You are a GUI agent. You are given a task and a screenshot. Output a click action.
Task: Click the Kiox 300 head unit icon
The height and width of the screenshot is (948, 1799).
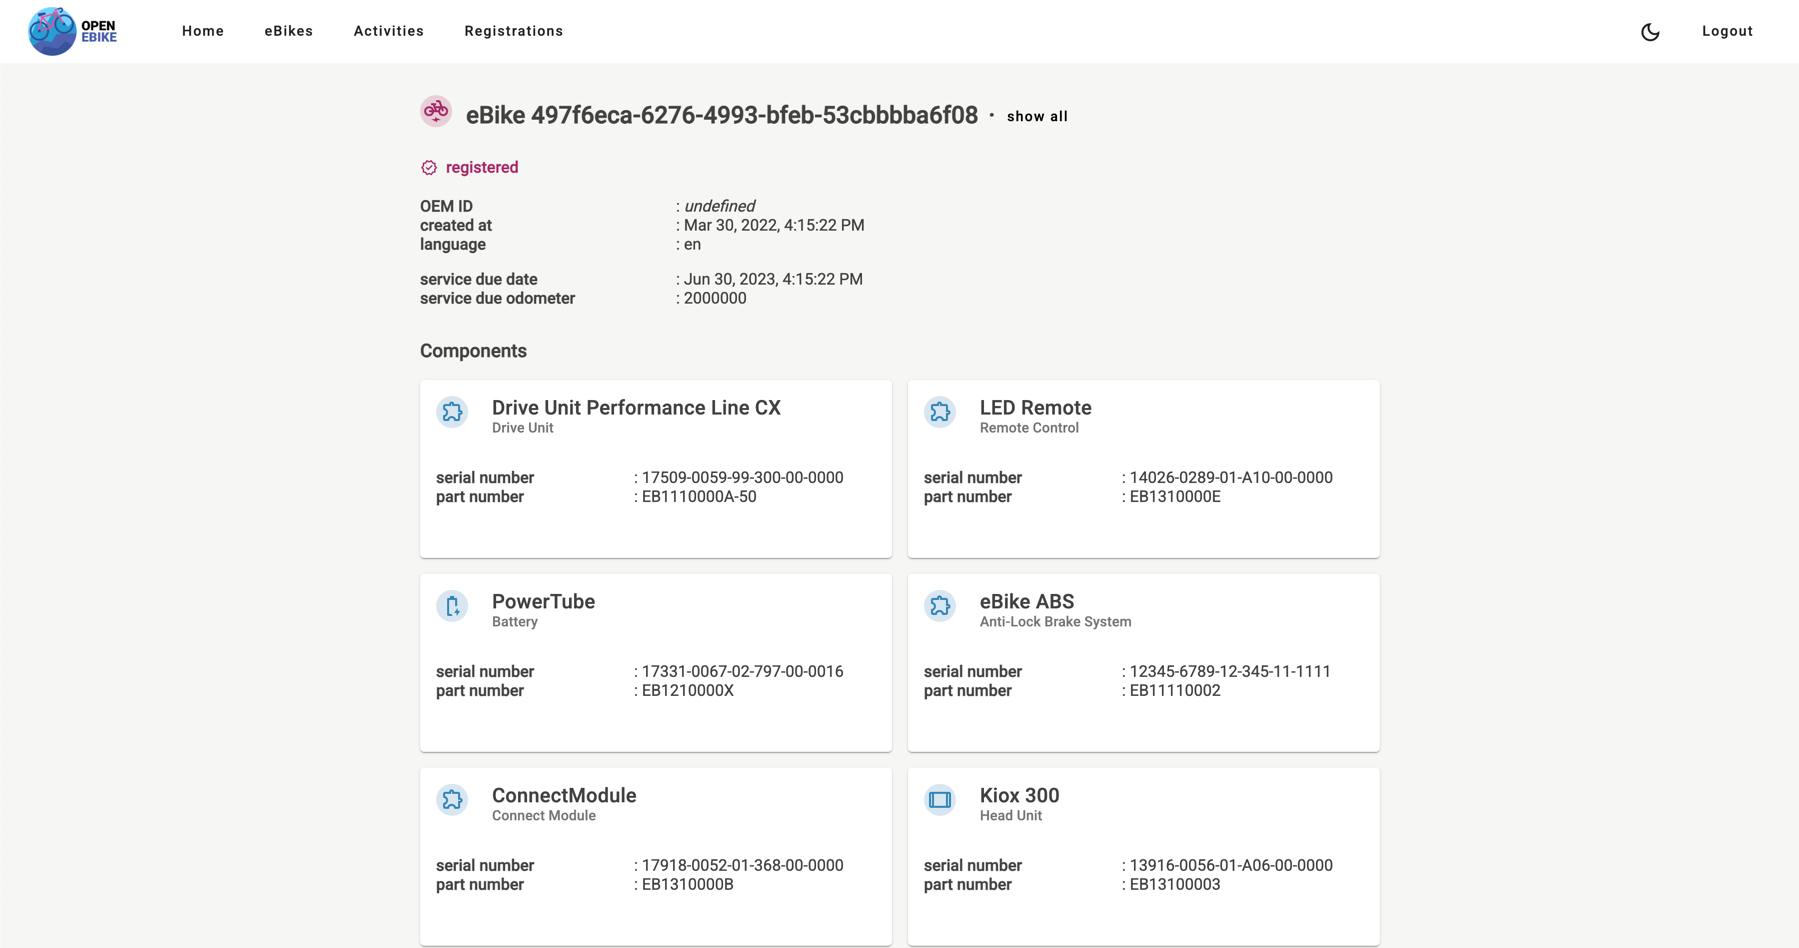940,799
